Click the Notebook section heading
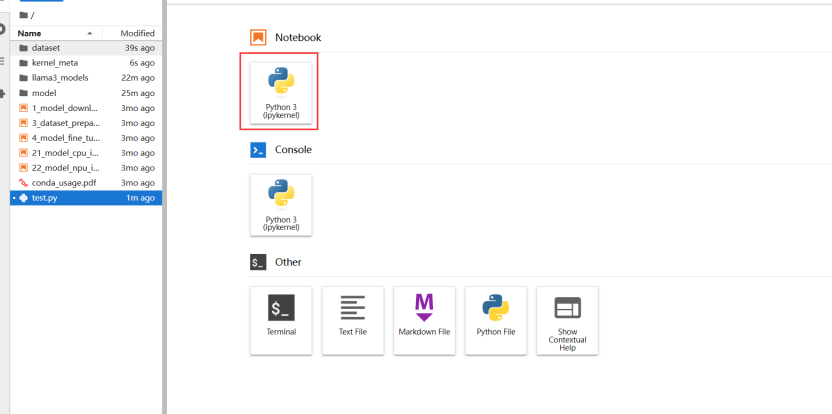 coord(298,38)
